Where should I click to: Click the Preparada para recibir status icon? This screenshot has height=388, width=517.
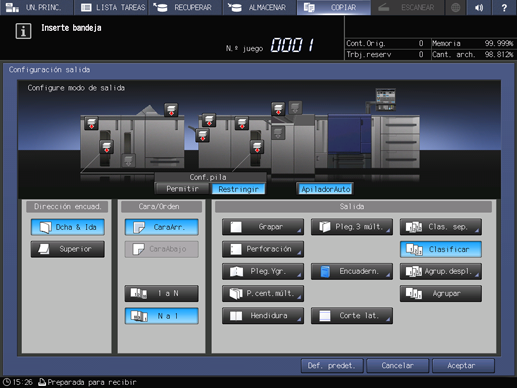[42, 382]
